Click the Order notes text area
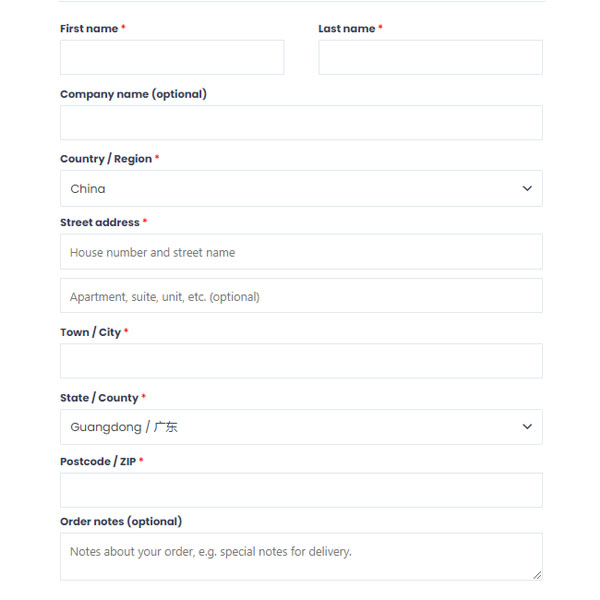 point(301,557)
